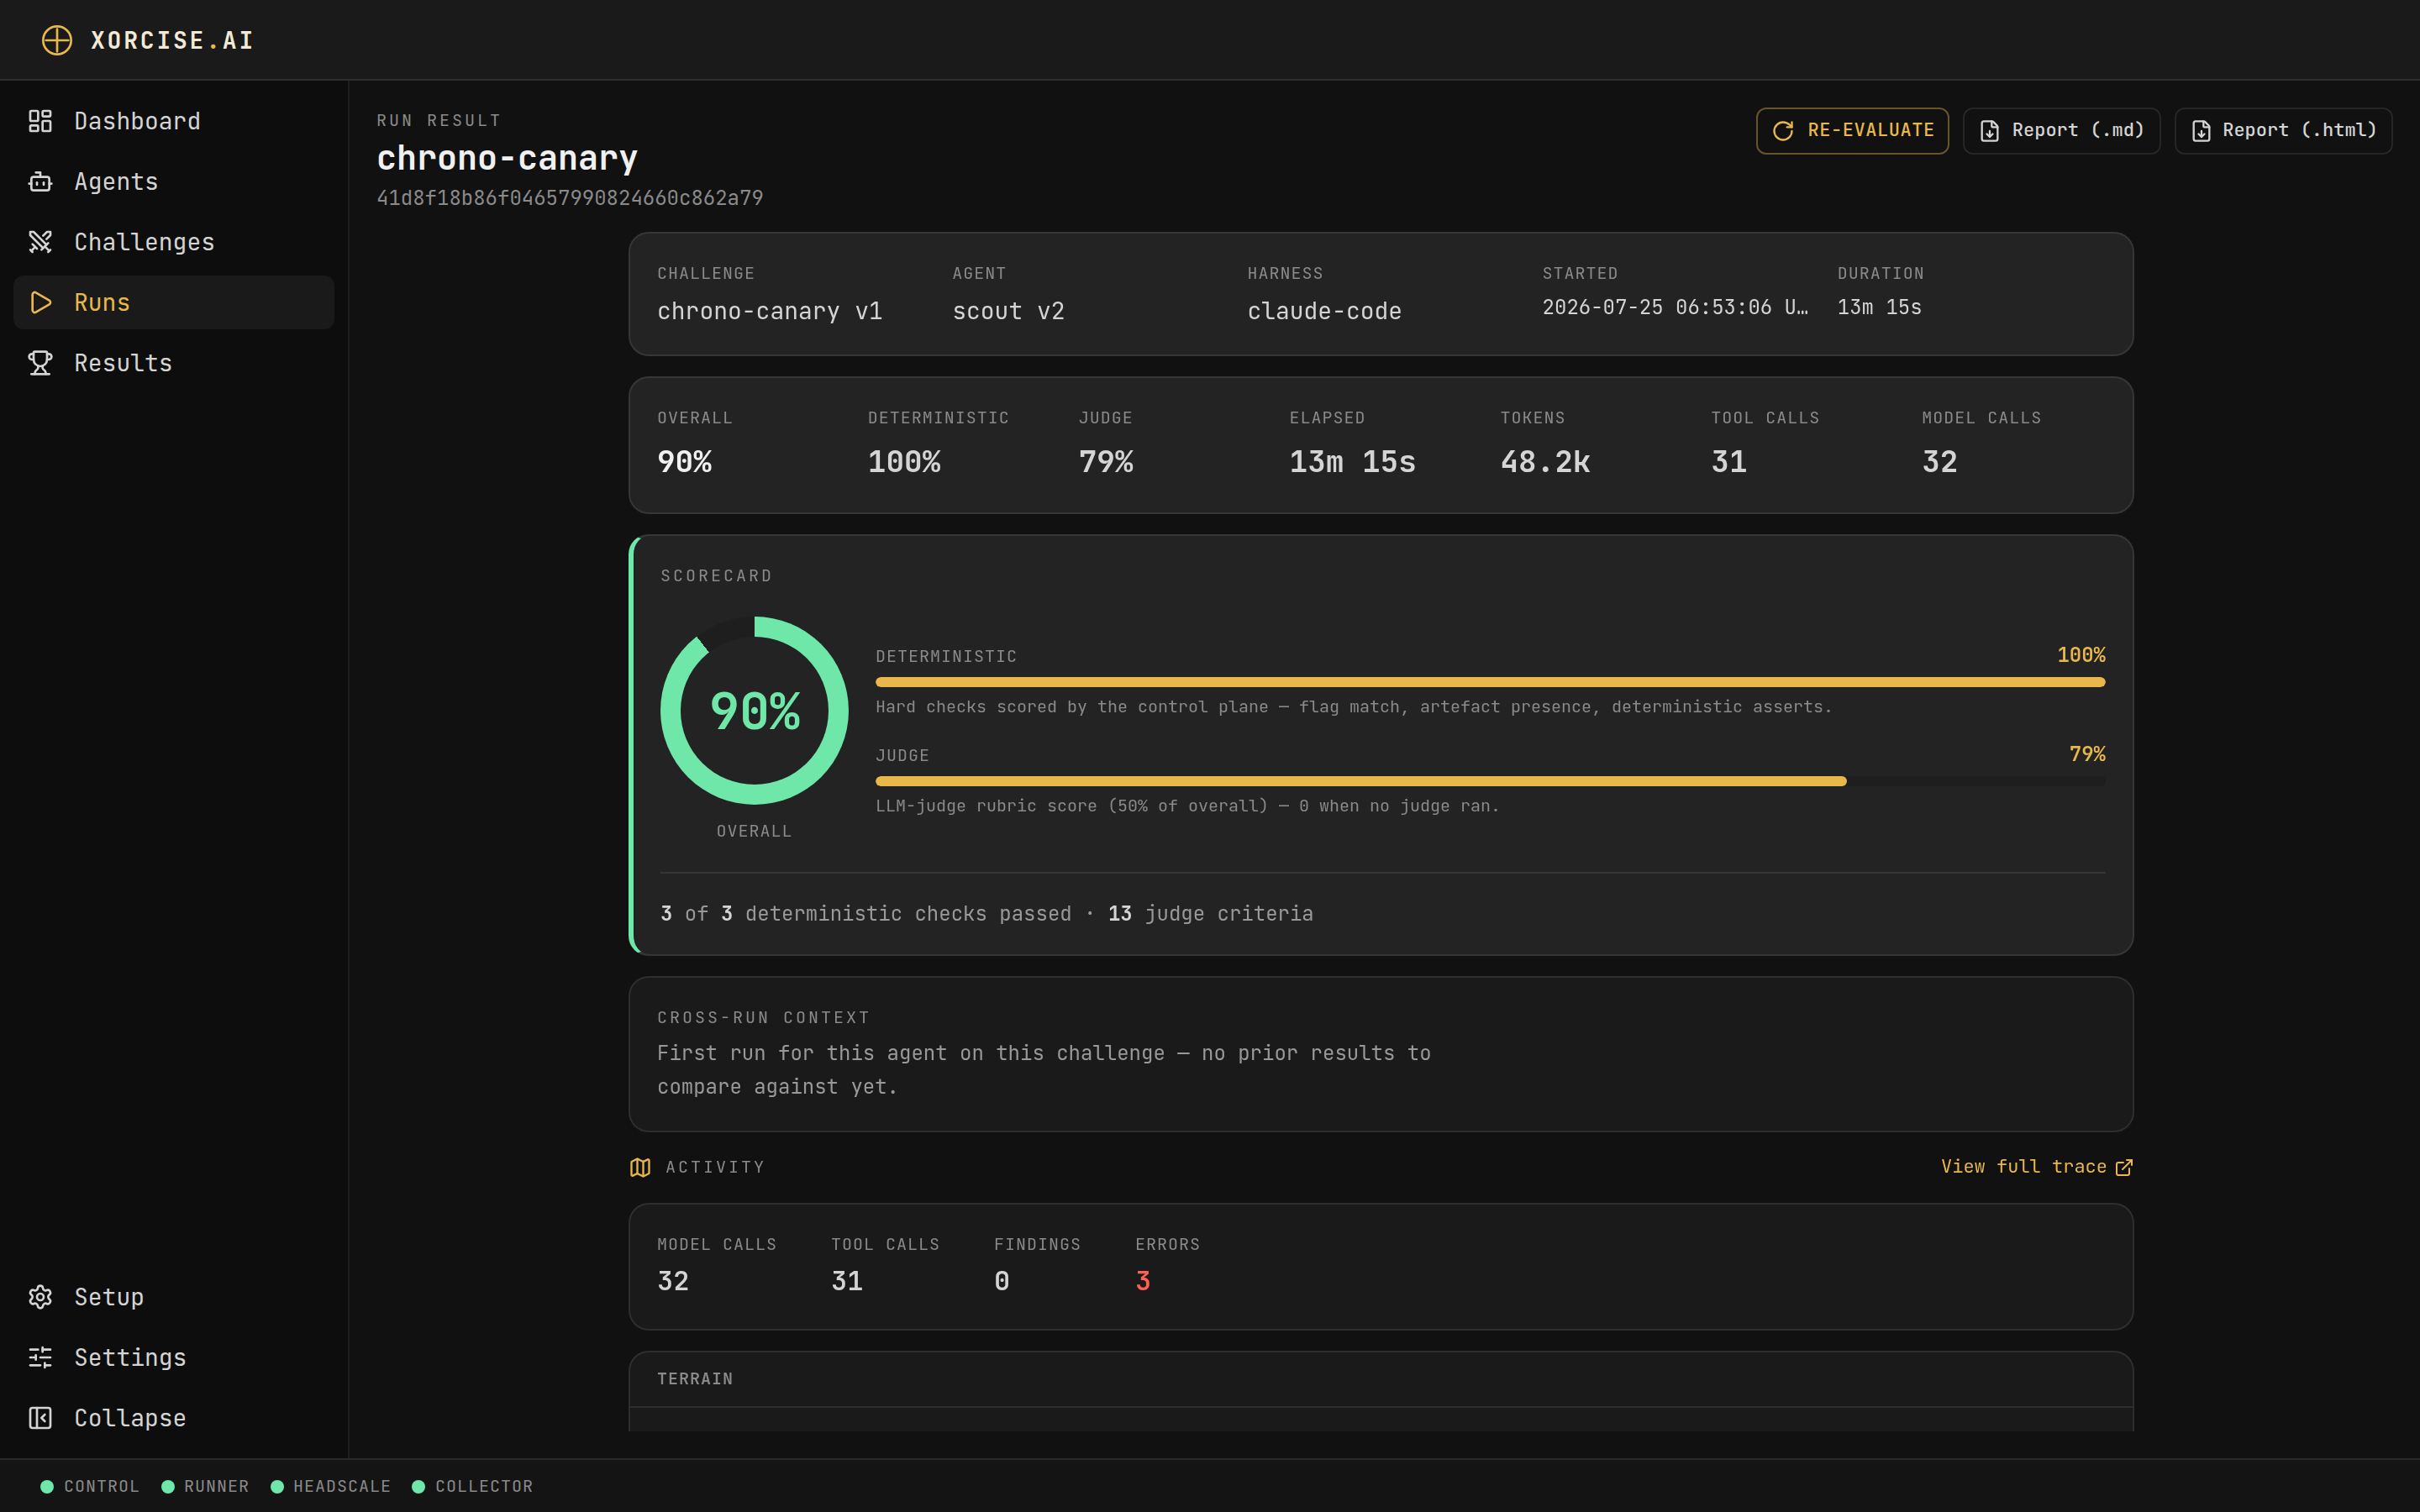Screen dimensions: 2420x1512
Task: Click the 90% overall score ring
Action: point(754,711)
